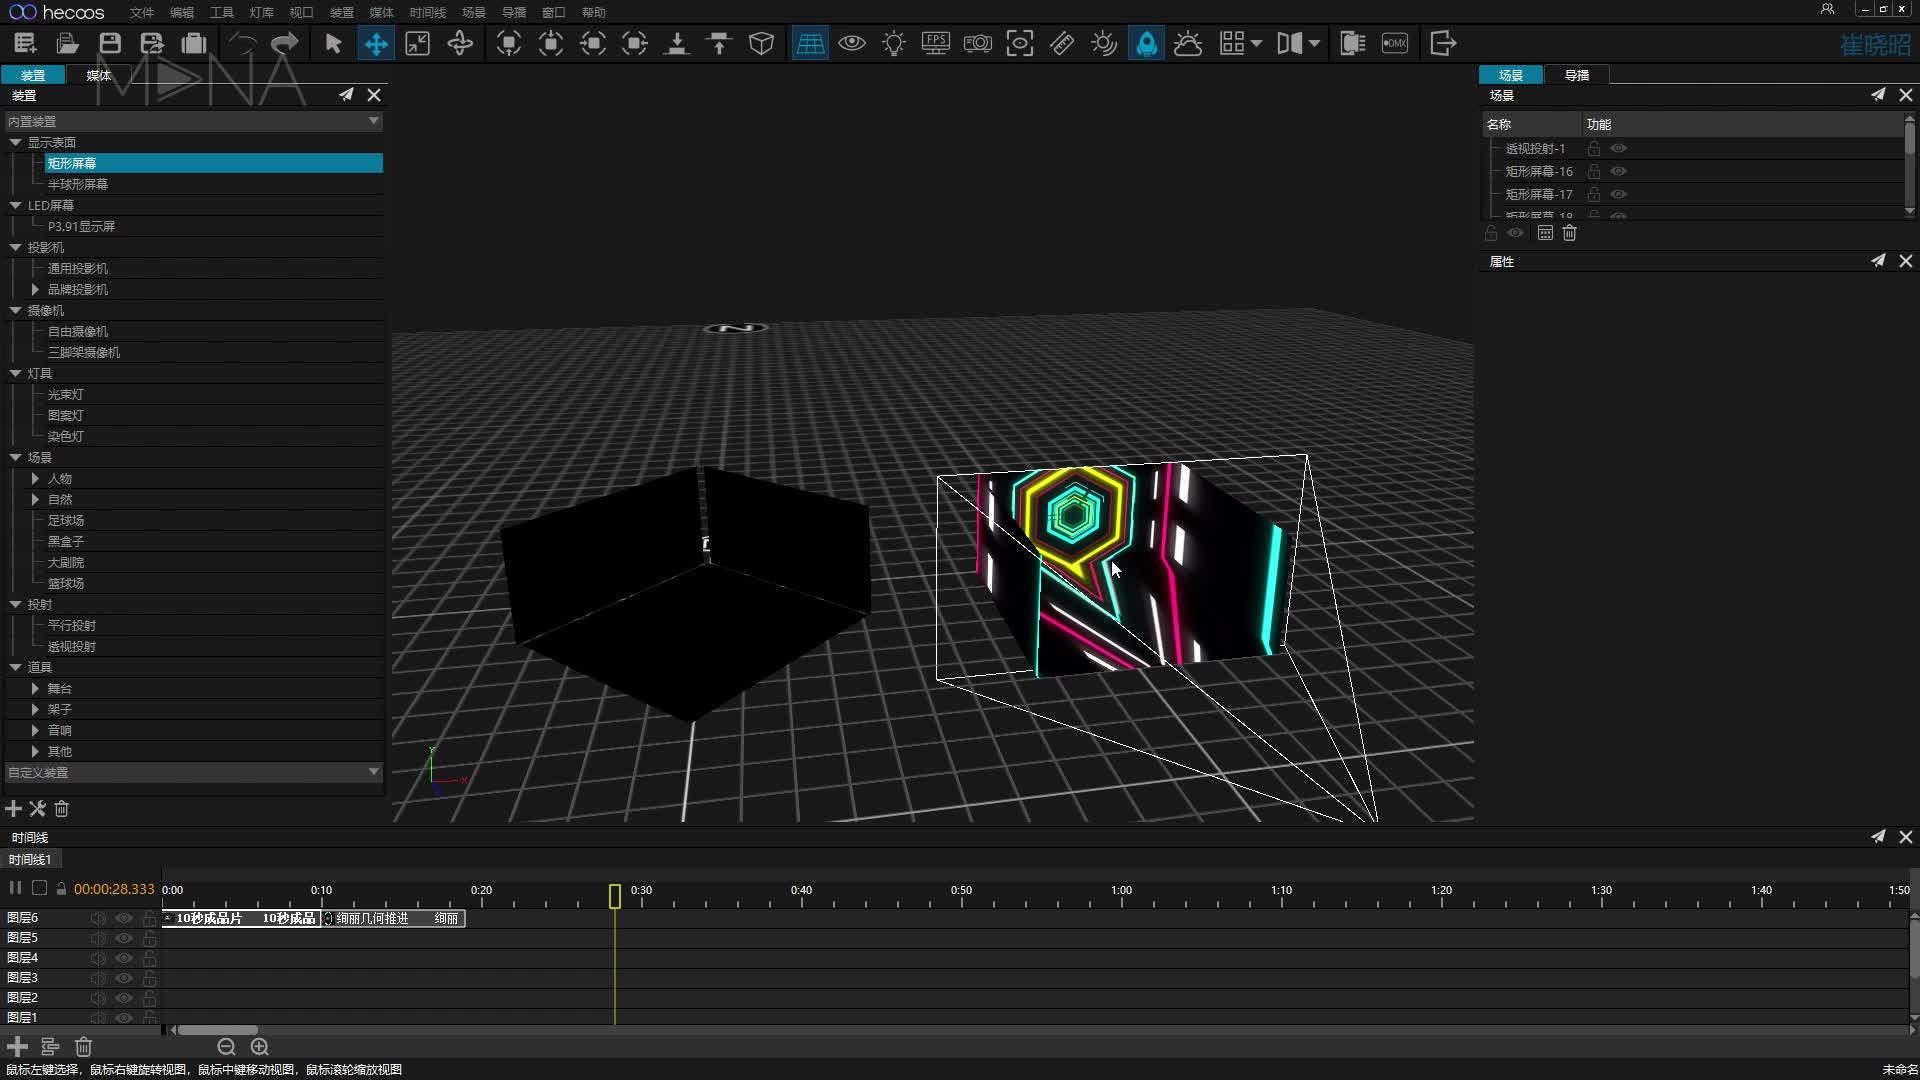Click the save project floppy icon

coord(110,43)
